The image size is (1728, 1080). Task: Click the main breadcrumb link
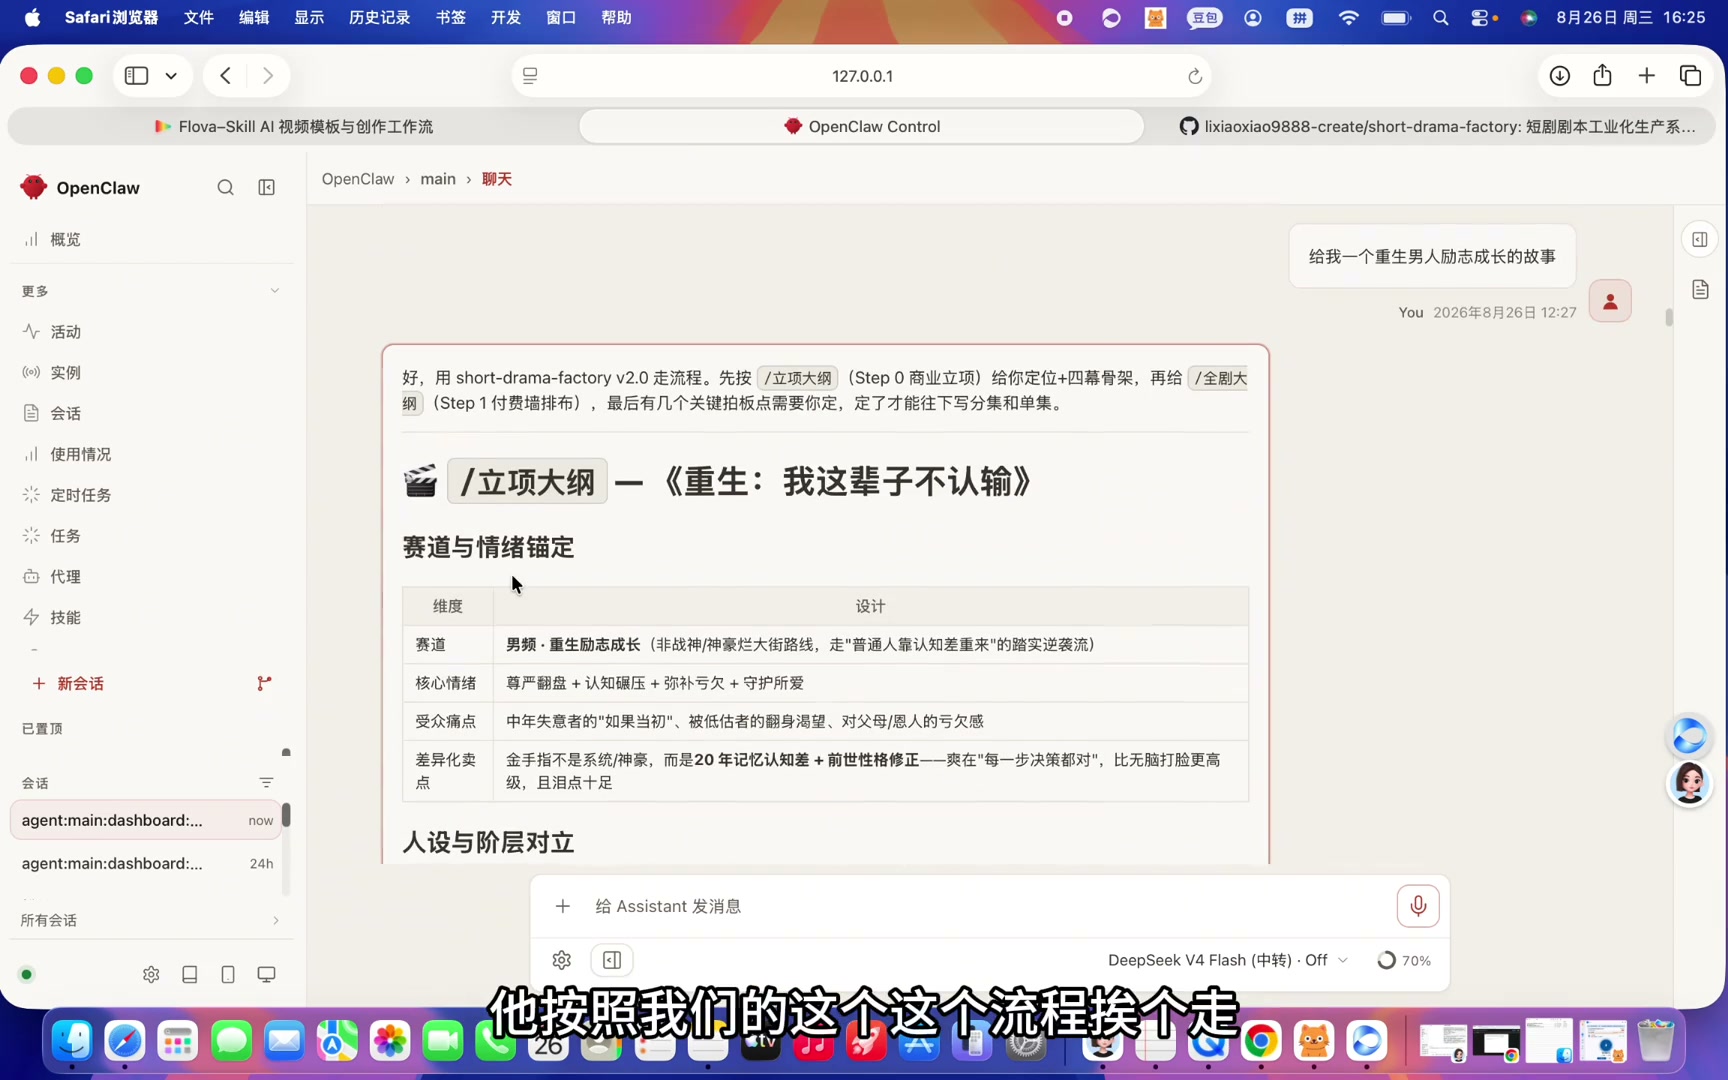point(438,180)
